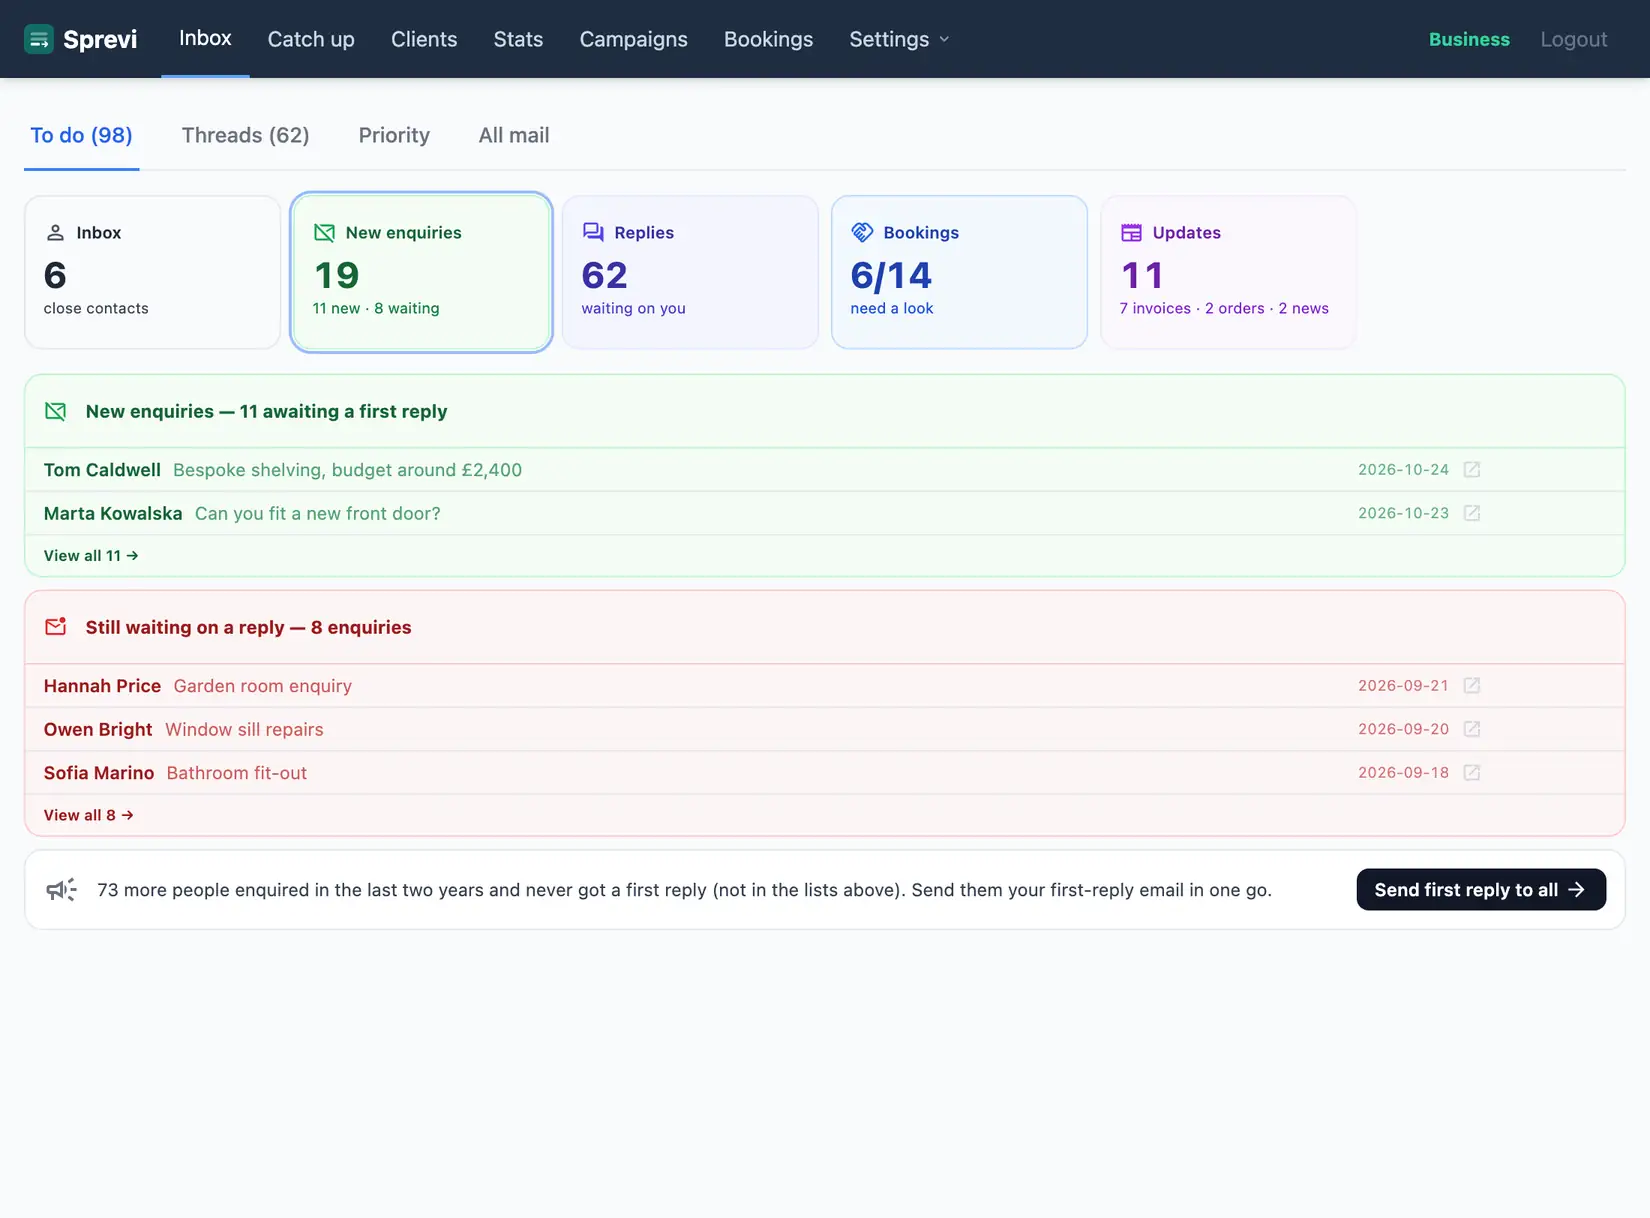Click the New enquiries card envelope icon
This screenshot has height=1218, width=1650.
pyautogui.click(x=324, y=232)
